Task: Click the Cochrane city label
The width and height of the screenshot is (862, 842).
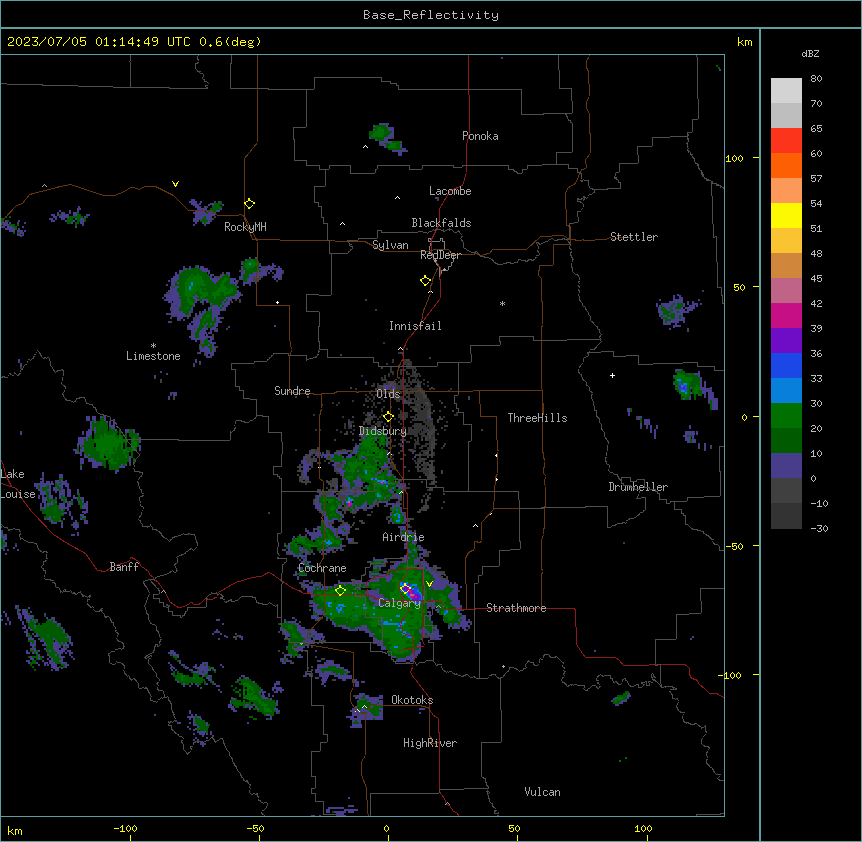Action: [x=322, y=568]
